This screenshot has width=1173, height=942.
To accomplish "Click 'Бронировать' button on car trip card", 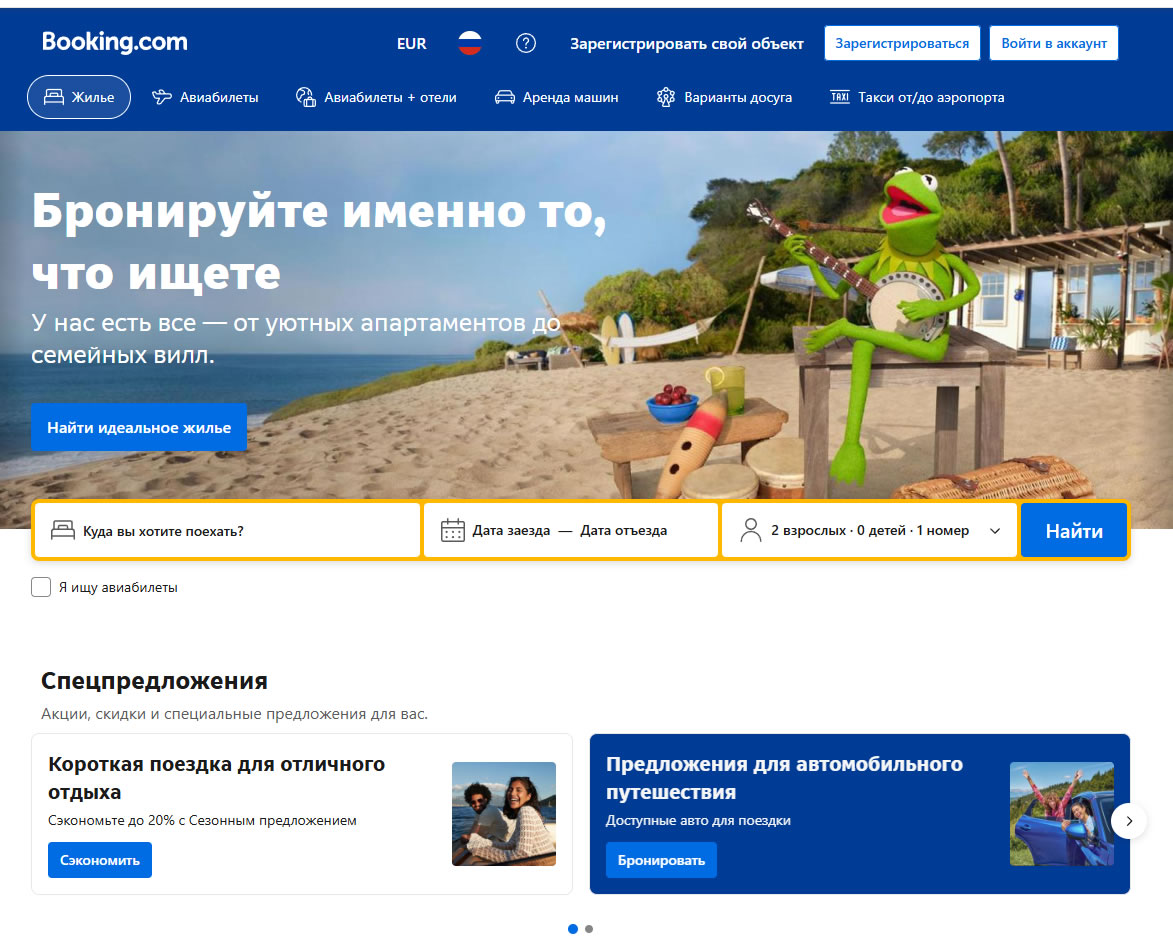I will tap(661, 860).
